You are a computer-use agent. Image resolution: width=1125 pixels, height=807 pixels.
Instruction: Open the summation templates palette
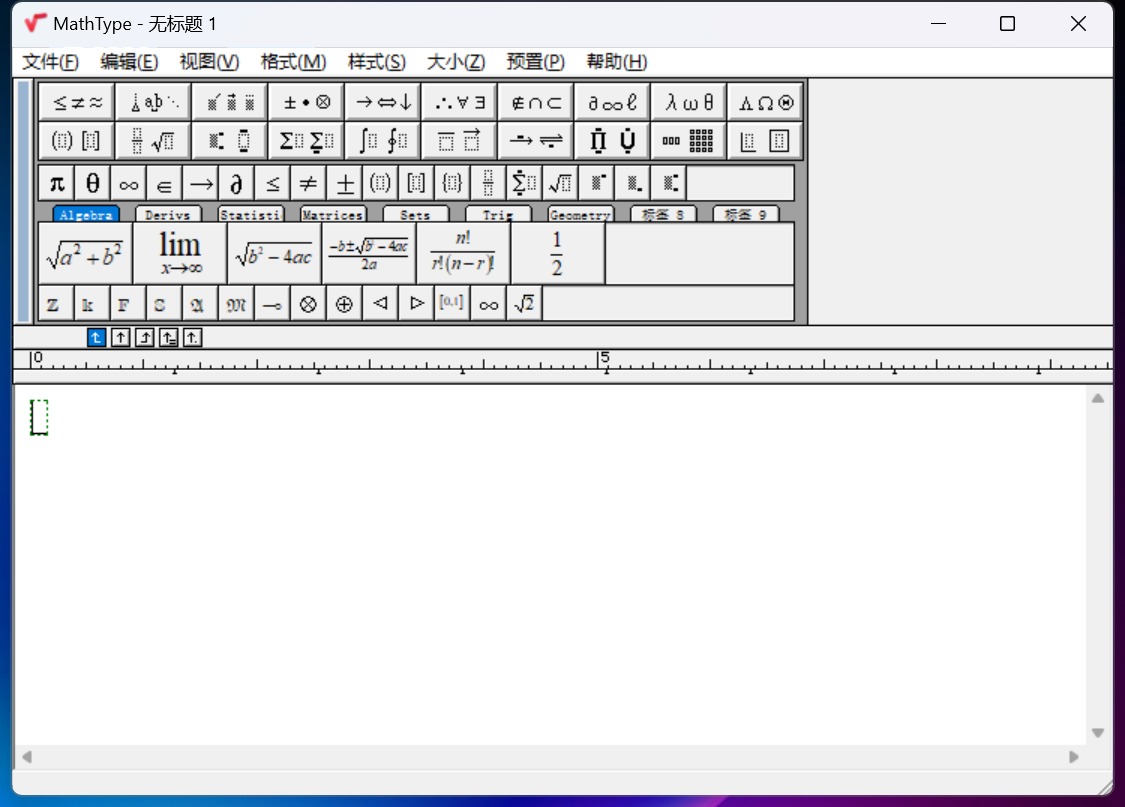pyautogui.click(x=306, y=141)
